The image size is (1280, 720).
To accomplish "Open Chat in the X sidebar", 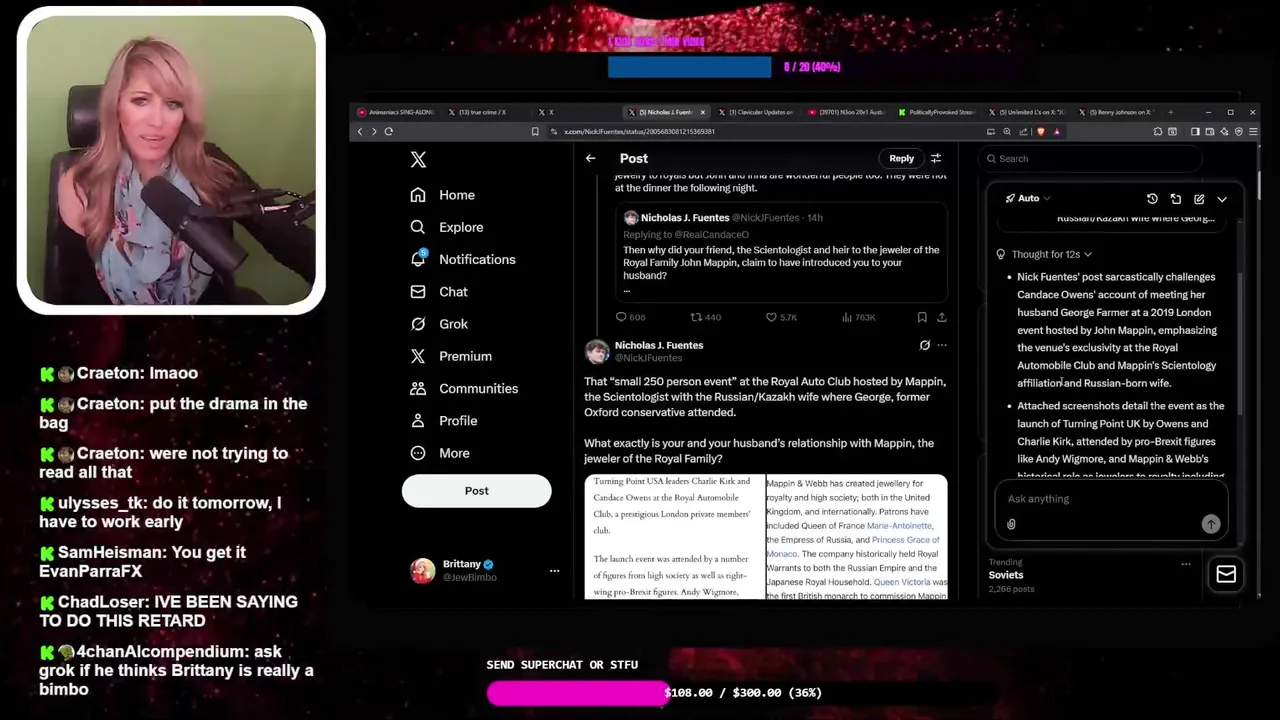I will pyautogui.click(x=439, y=291).
